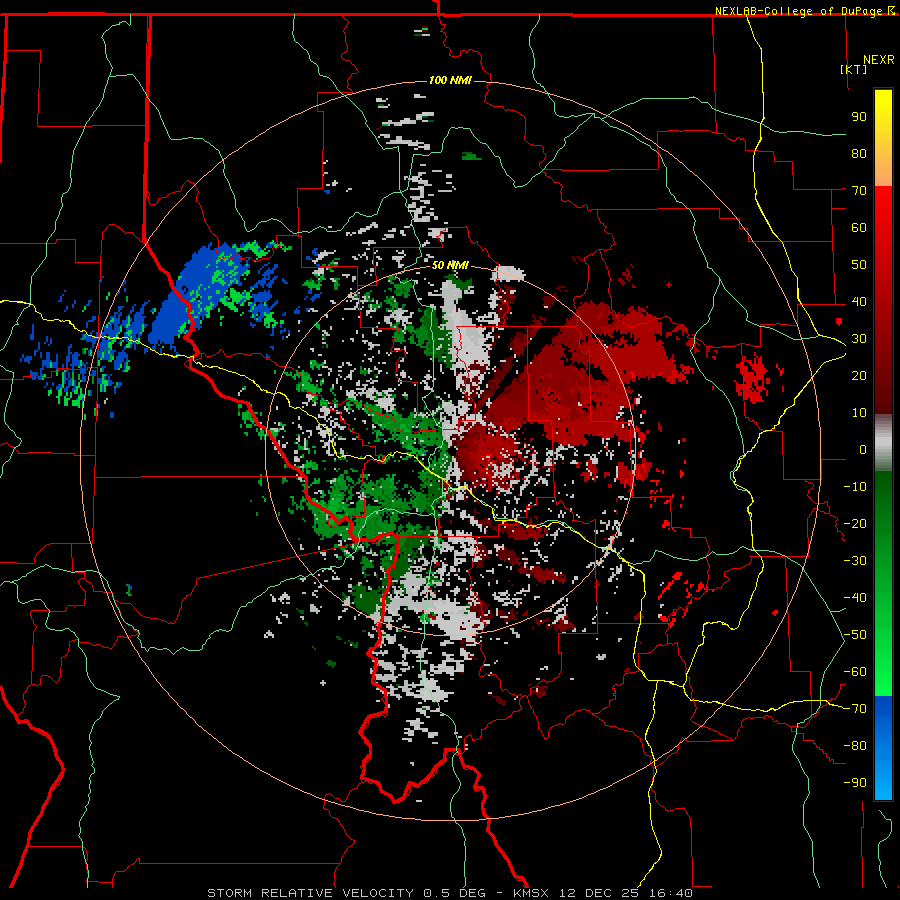Click the KMSX station identifier in caption
900x900 pixels.
(530, 893)
